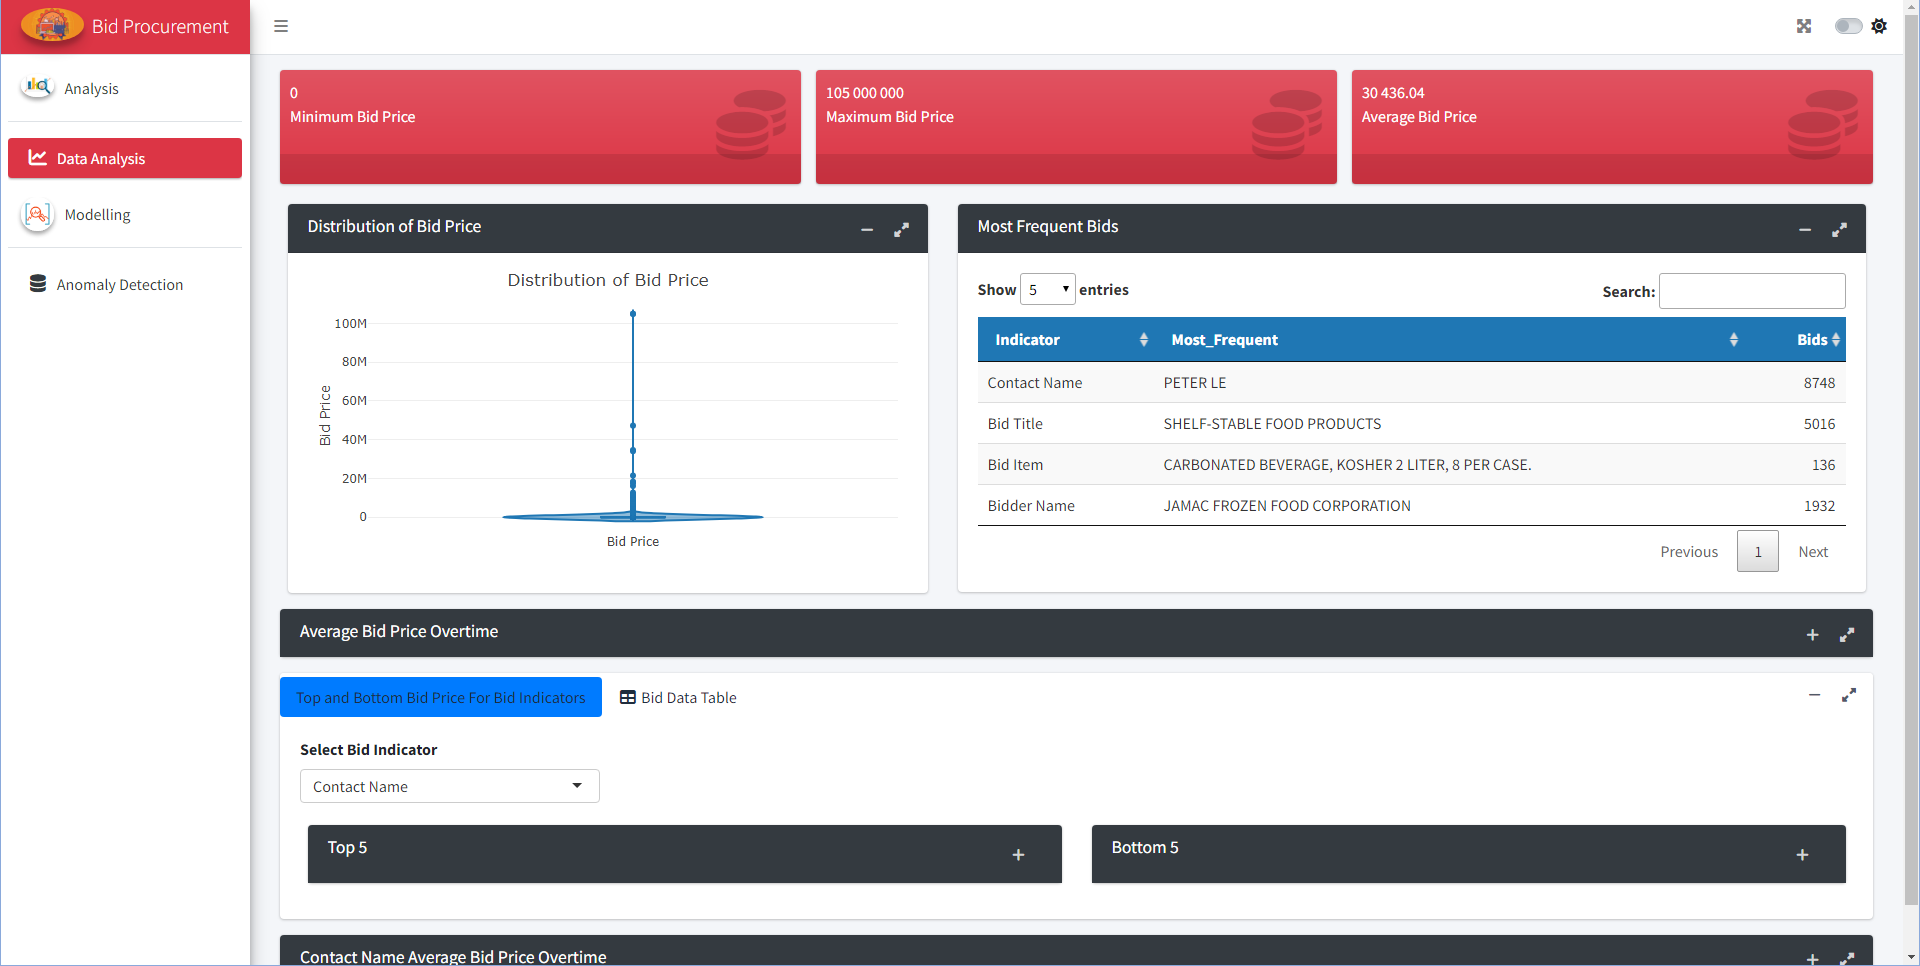The image size is (1920, 966).
Task: Expand the Average Bid Price Overtime panel
Action: 1812,635
